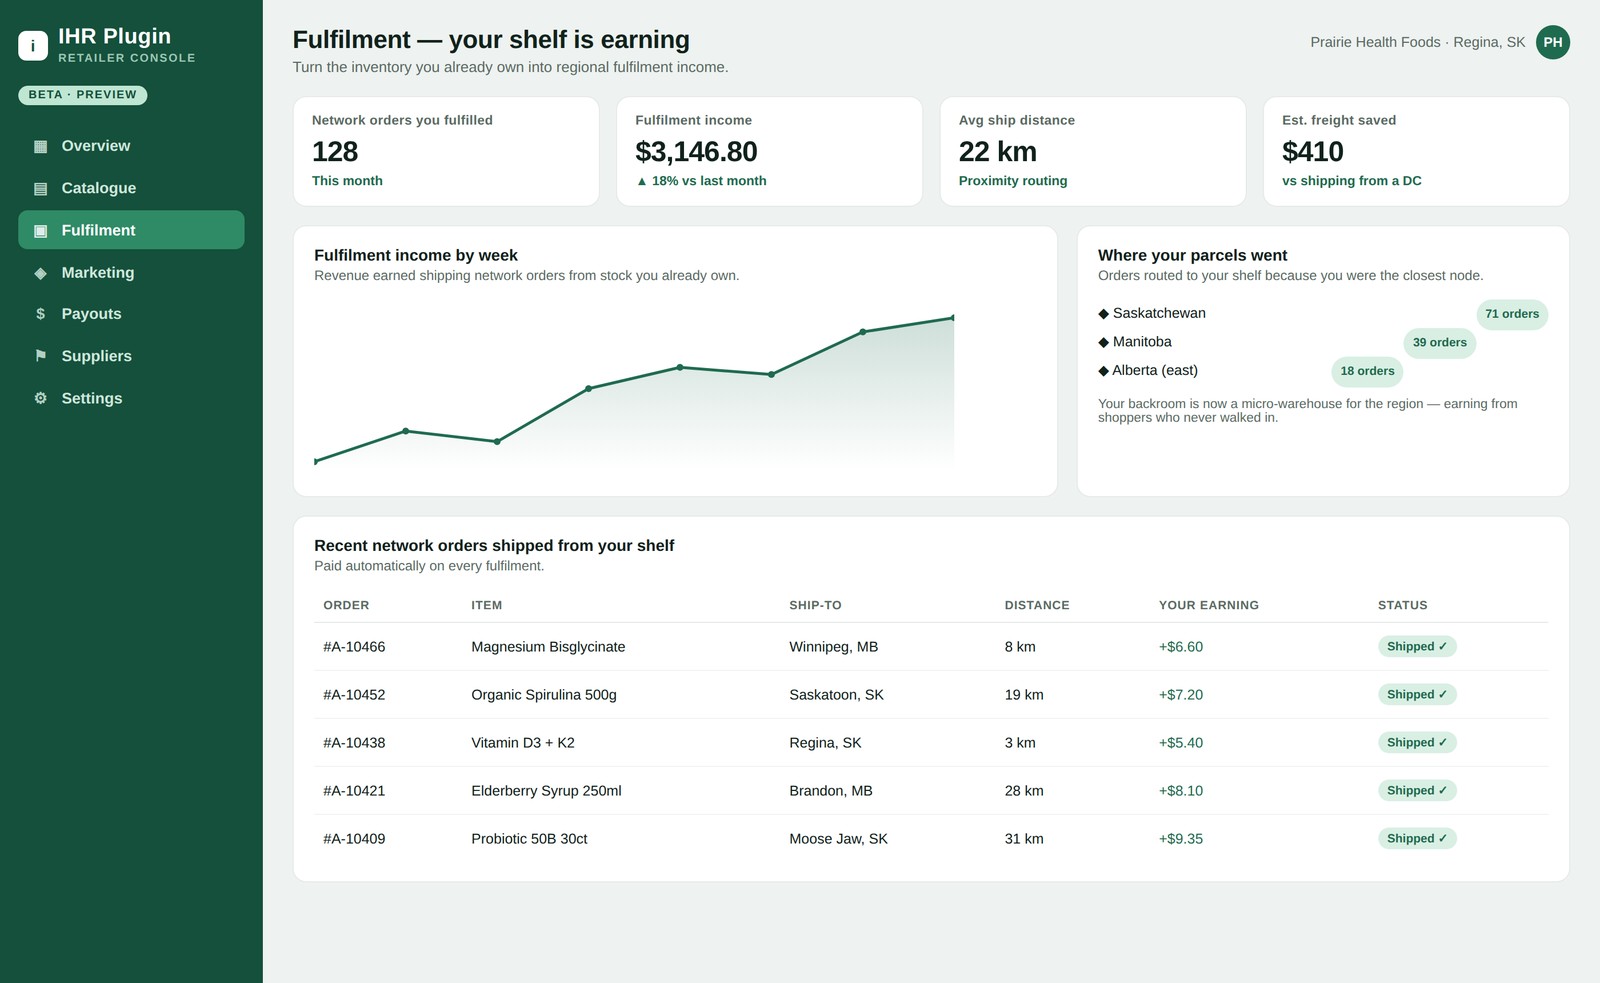The width and height of the screenshot is (1600, 983).
Task: Click the Est. freight saved card
Action: [1416, 151]
